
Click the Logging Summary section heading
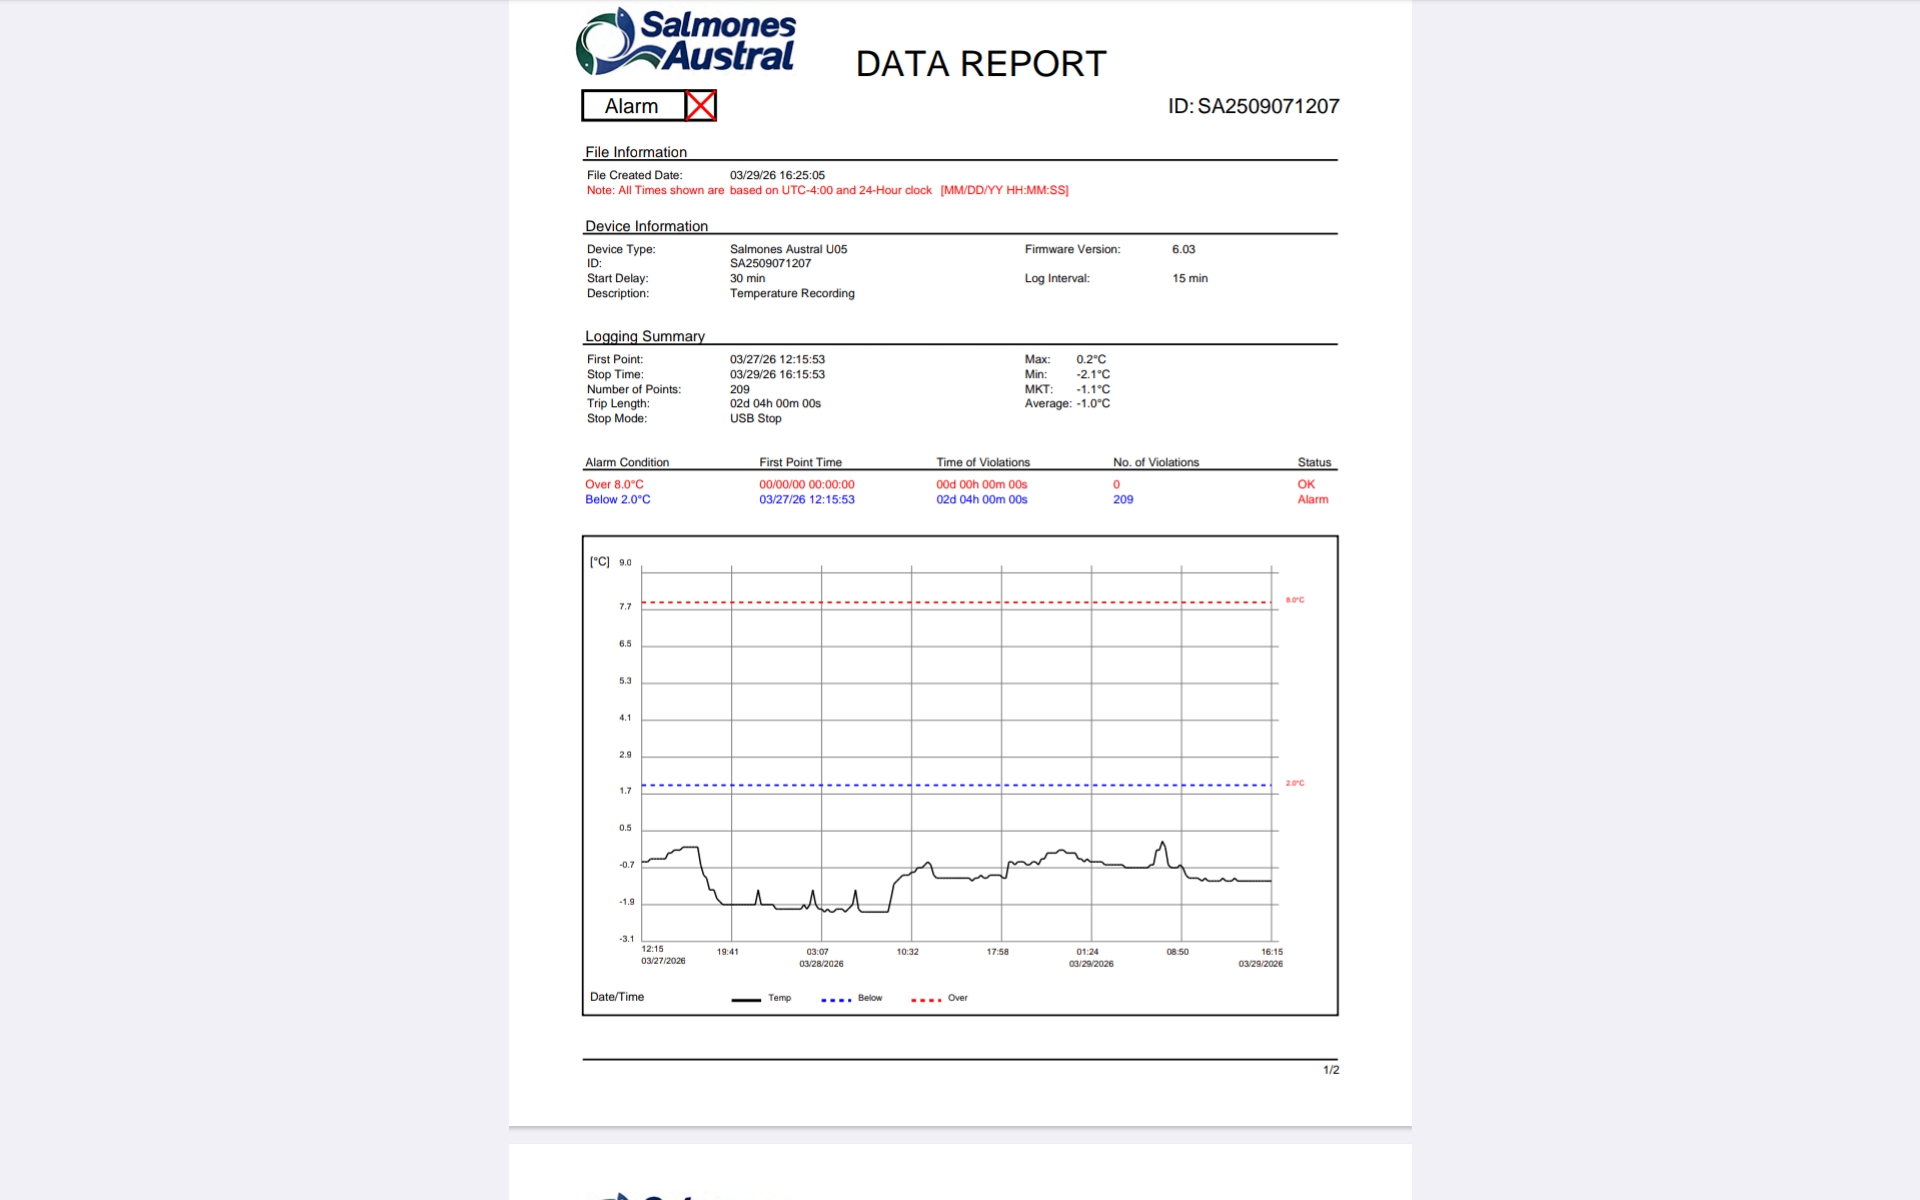(645, 336)
